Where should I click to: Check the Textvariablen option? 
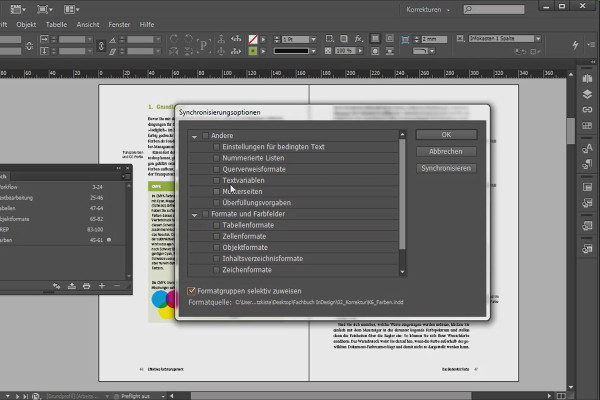(x=217, y=180)
